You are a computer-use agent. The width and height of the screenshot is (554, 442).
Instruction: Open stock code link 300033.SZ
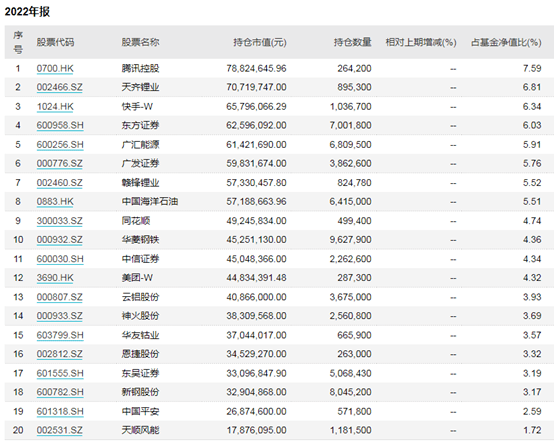pos(60,221)
